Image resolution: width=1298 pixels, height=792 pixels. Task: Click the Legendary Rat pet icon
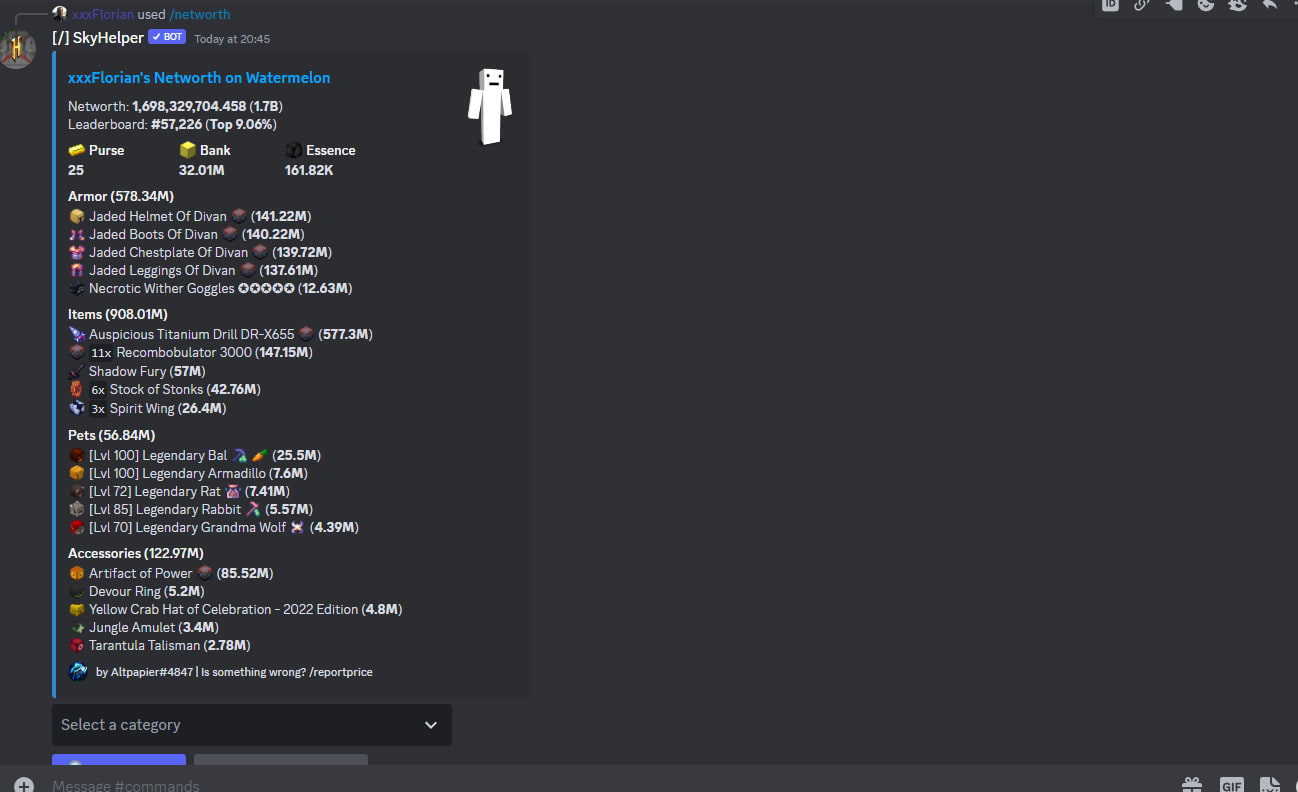[77, 491]
